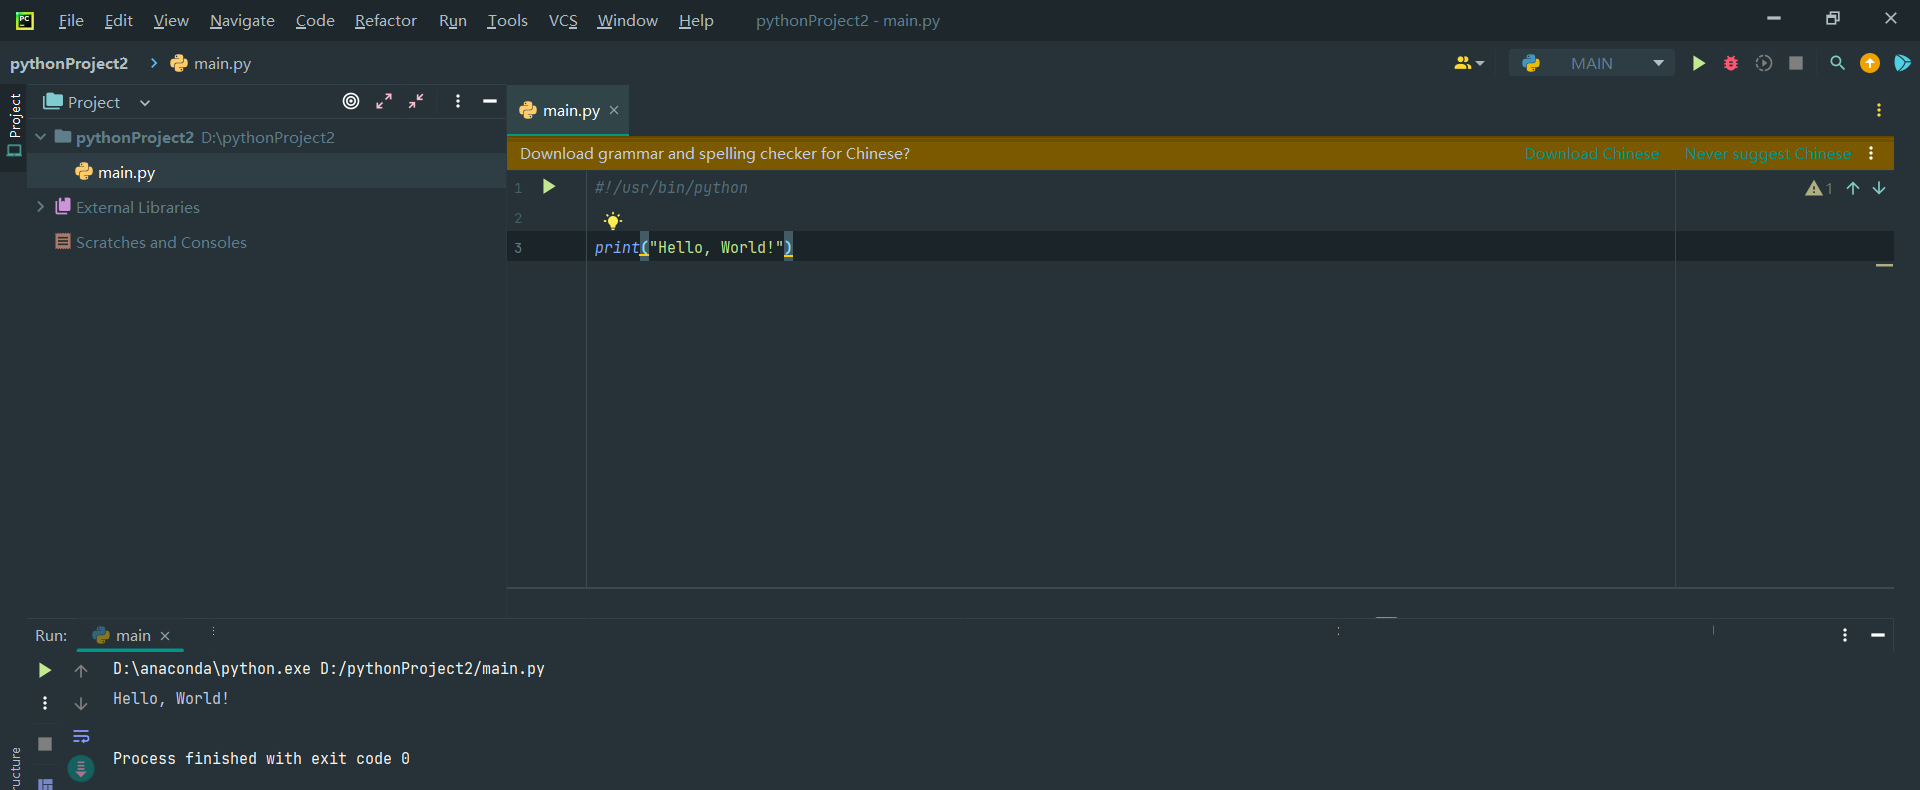Click the yellow lightbulb intention icon
The width and height of the screenshot is (1920, 790).
pos(613,220)
